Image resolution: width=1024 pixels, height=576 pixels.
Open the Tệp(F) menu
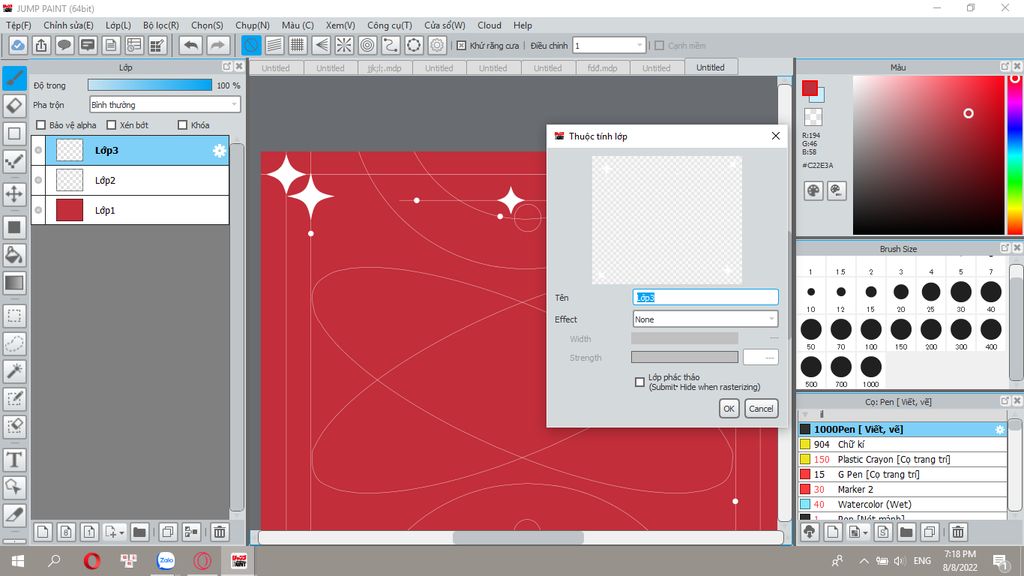click(18, 25)
